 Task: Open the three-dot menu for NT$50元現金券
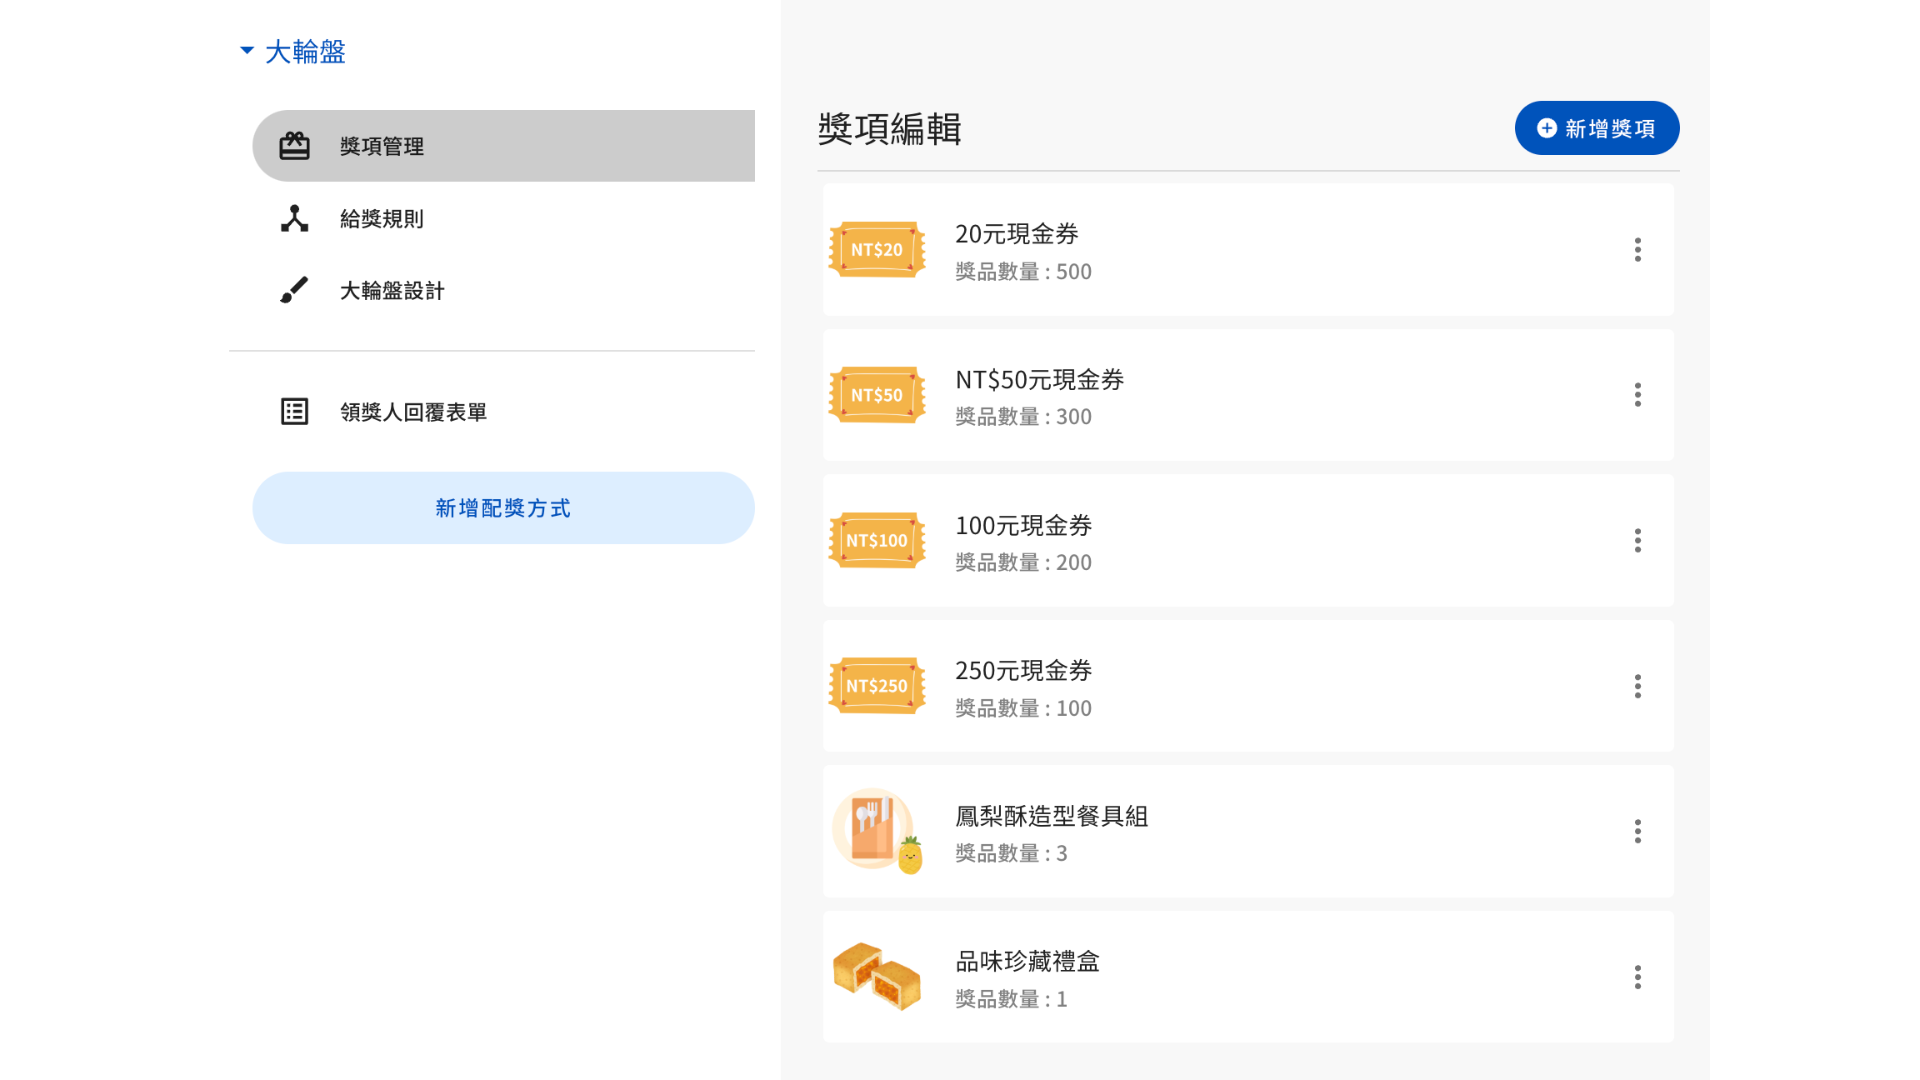click(1637, 395)
